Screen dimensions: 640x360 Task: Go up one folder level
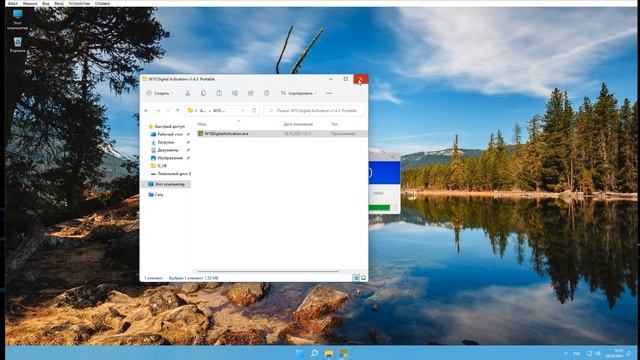click(x=178, y=111)
